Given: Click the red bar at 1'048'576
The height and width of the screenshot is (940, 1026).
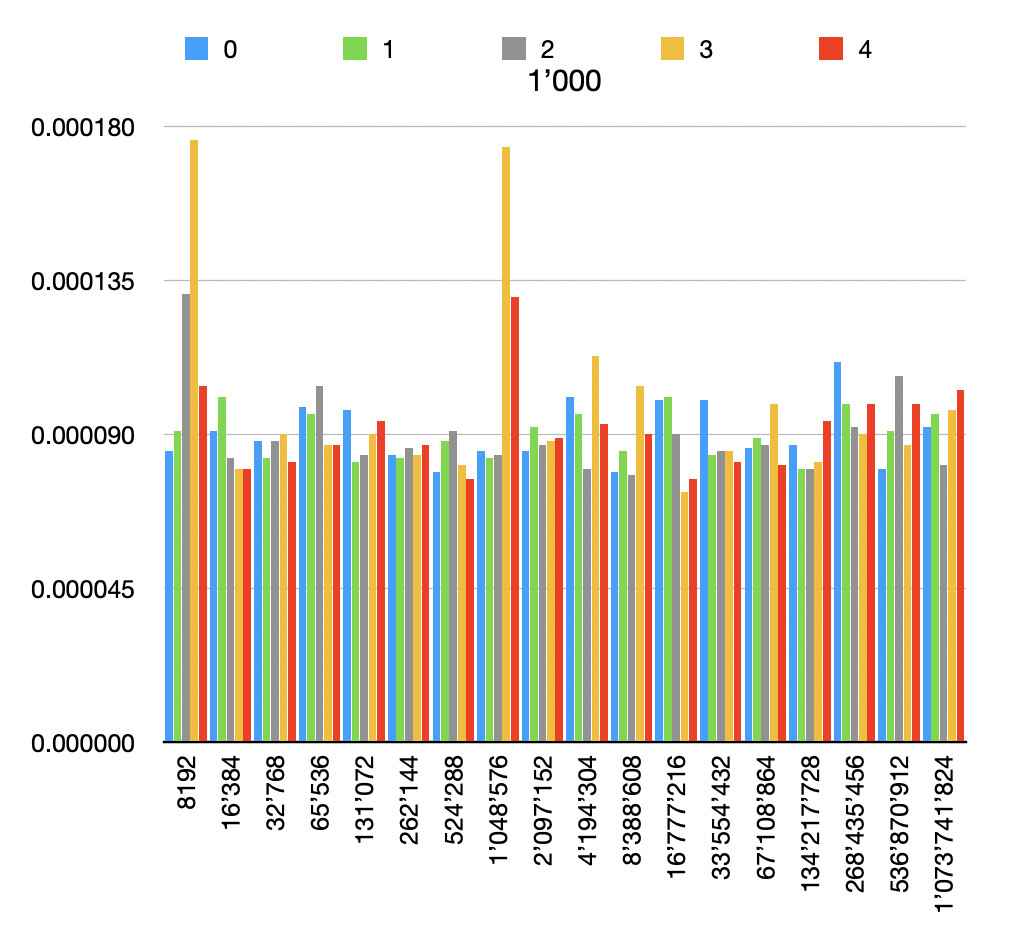Looking at the screenshot, I should pyautogui.click(x=515, y=519).
